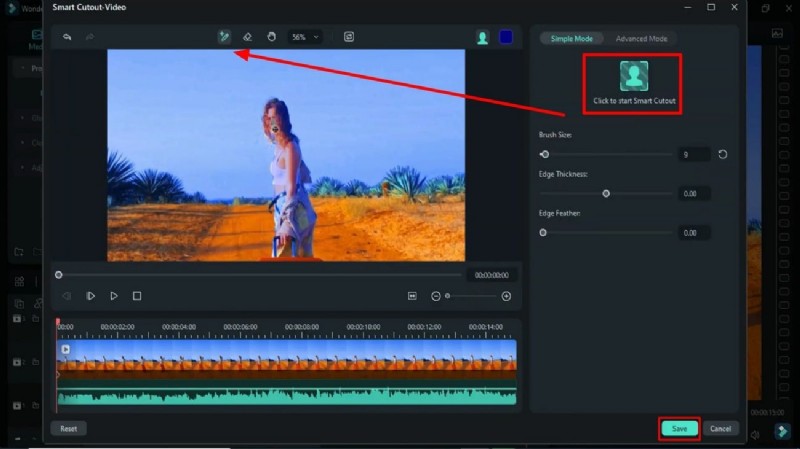Activate the hand pan tool
This screenshot has height=449, width=800.
[270, 37]
